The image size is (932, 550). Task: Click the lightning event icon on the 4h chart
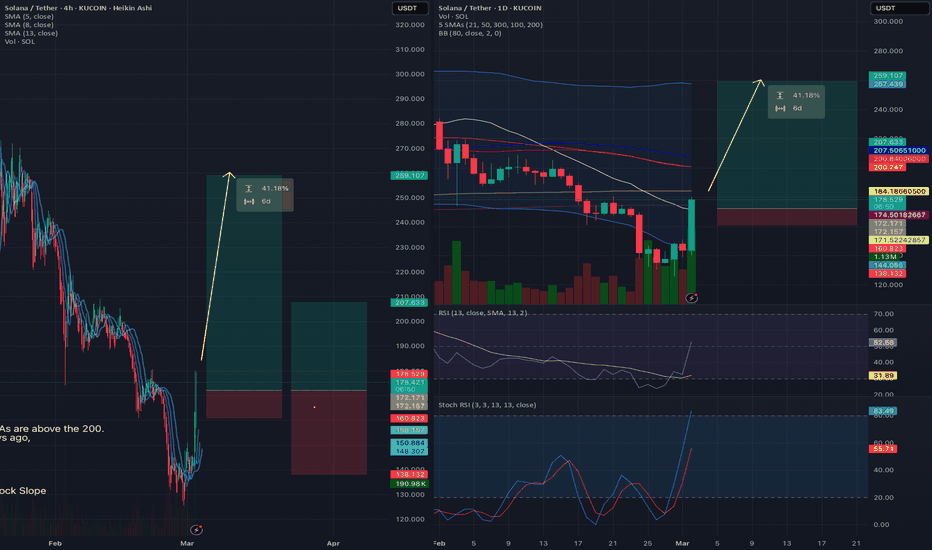(x=196, y=529)
